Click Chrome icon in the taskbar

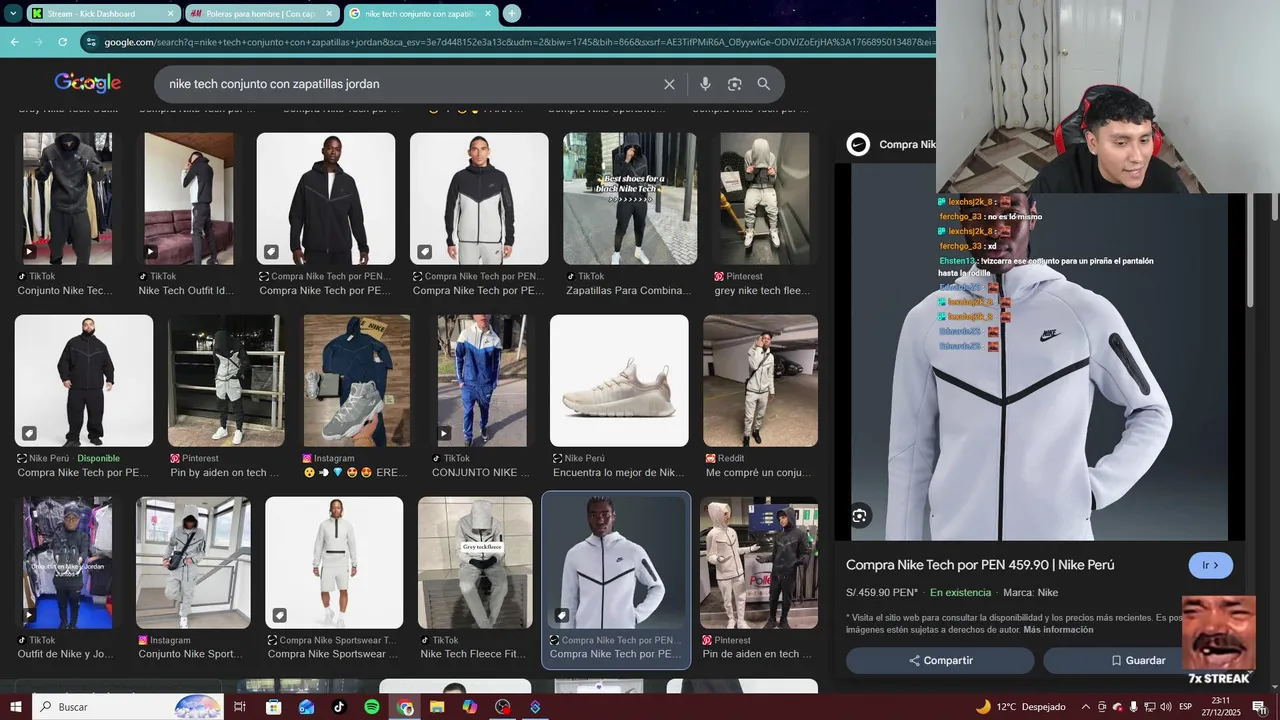pos(405,707)
